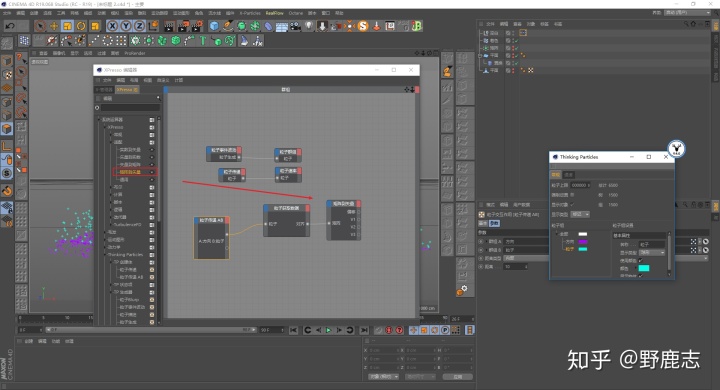Toggle the use color checkbox in Thinking Particles
Screen dimensions: 720x390
click(x=641, y=260)
